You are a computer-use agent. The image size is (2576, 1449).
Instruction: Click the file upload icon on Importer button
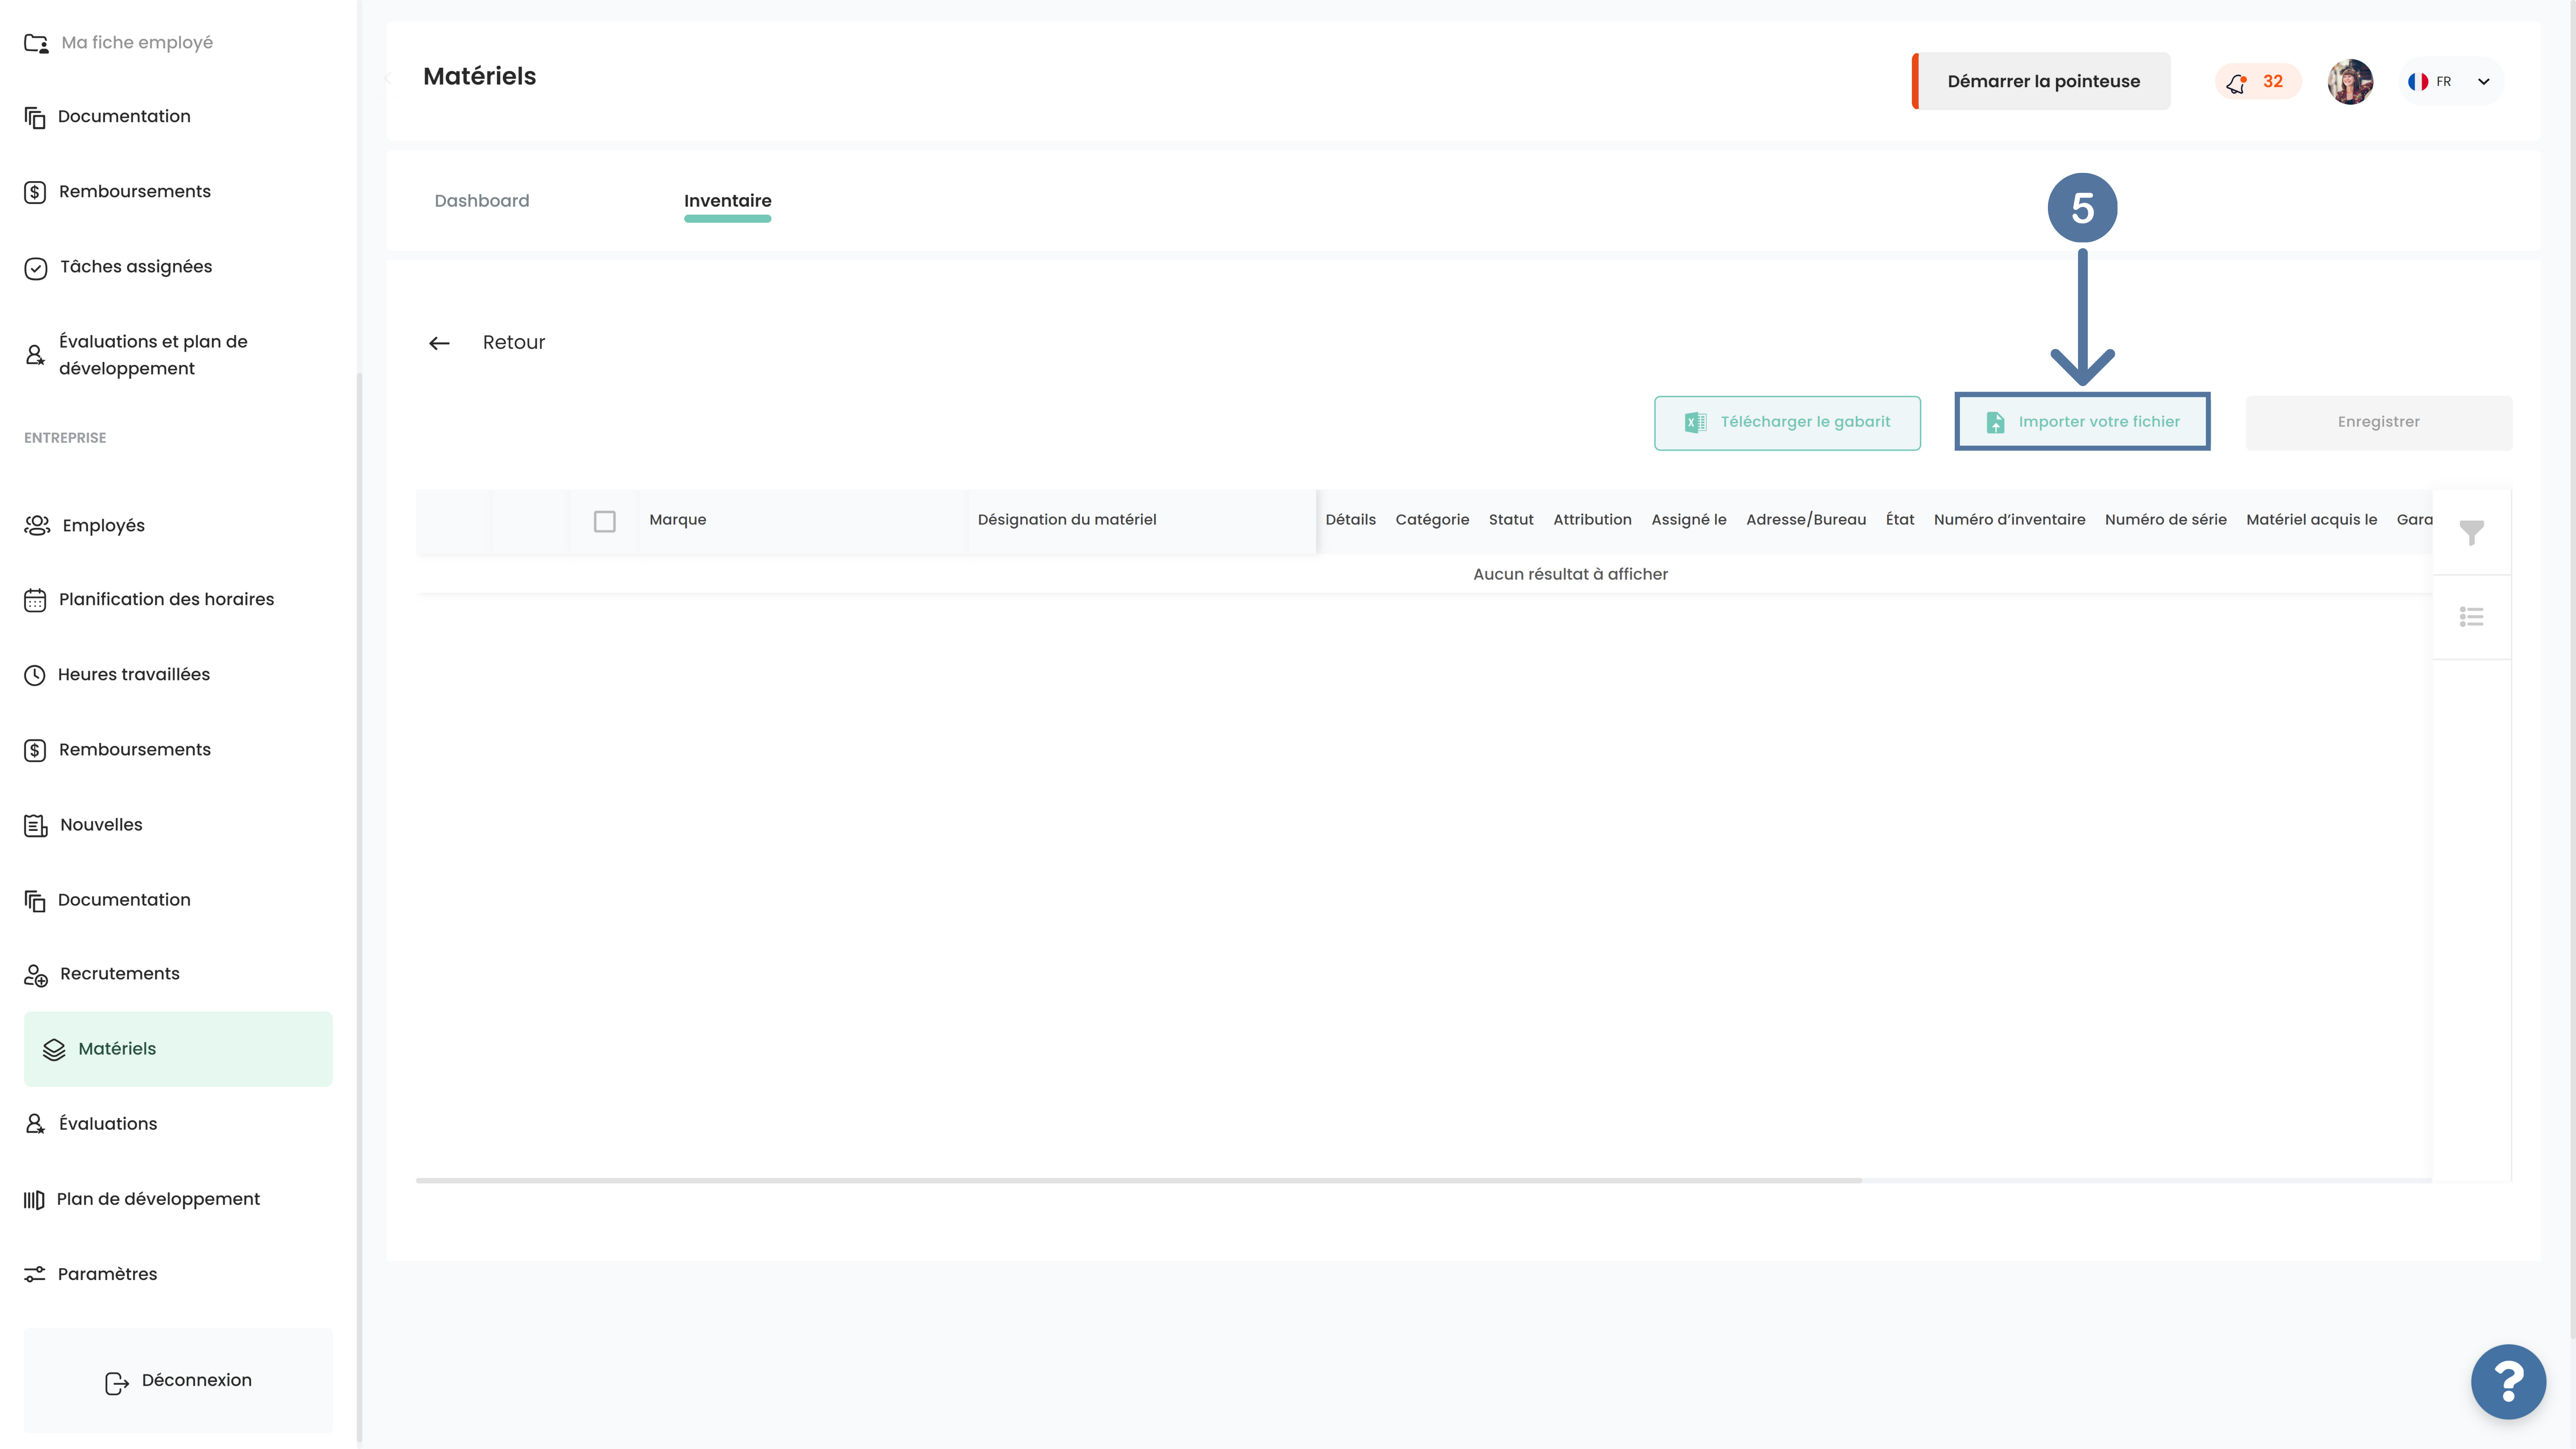point(1995,422)
